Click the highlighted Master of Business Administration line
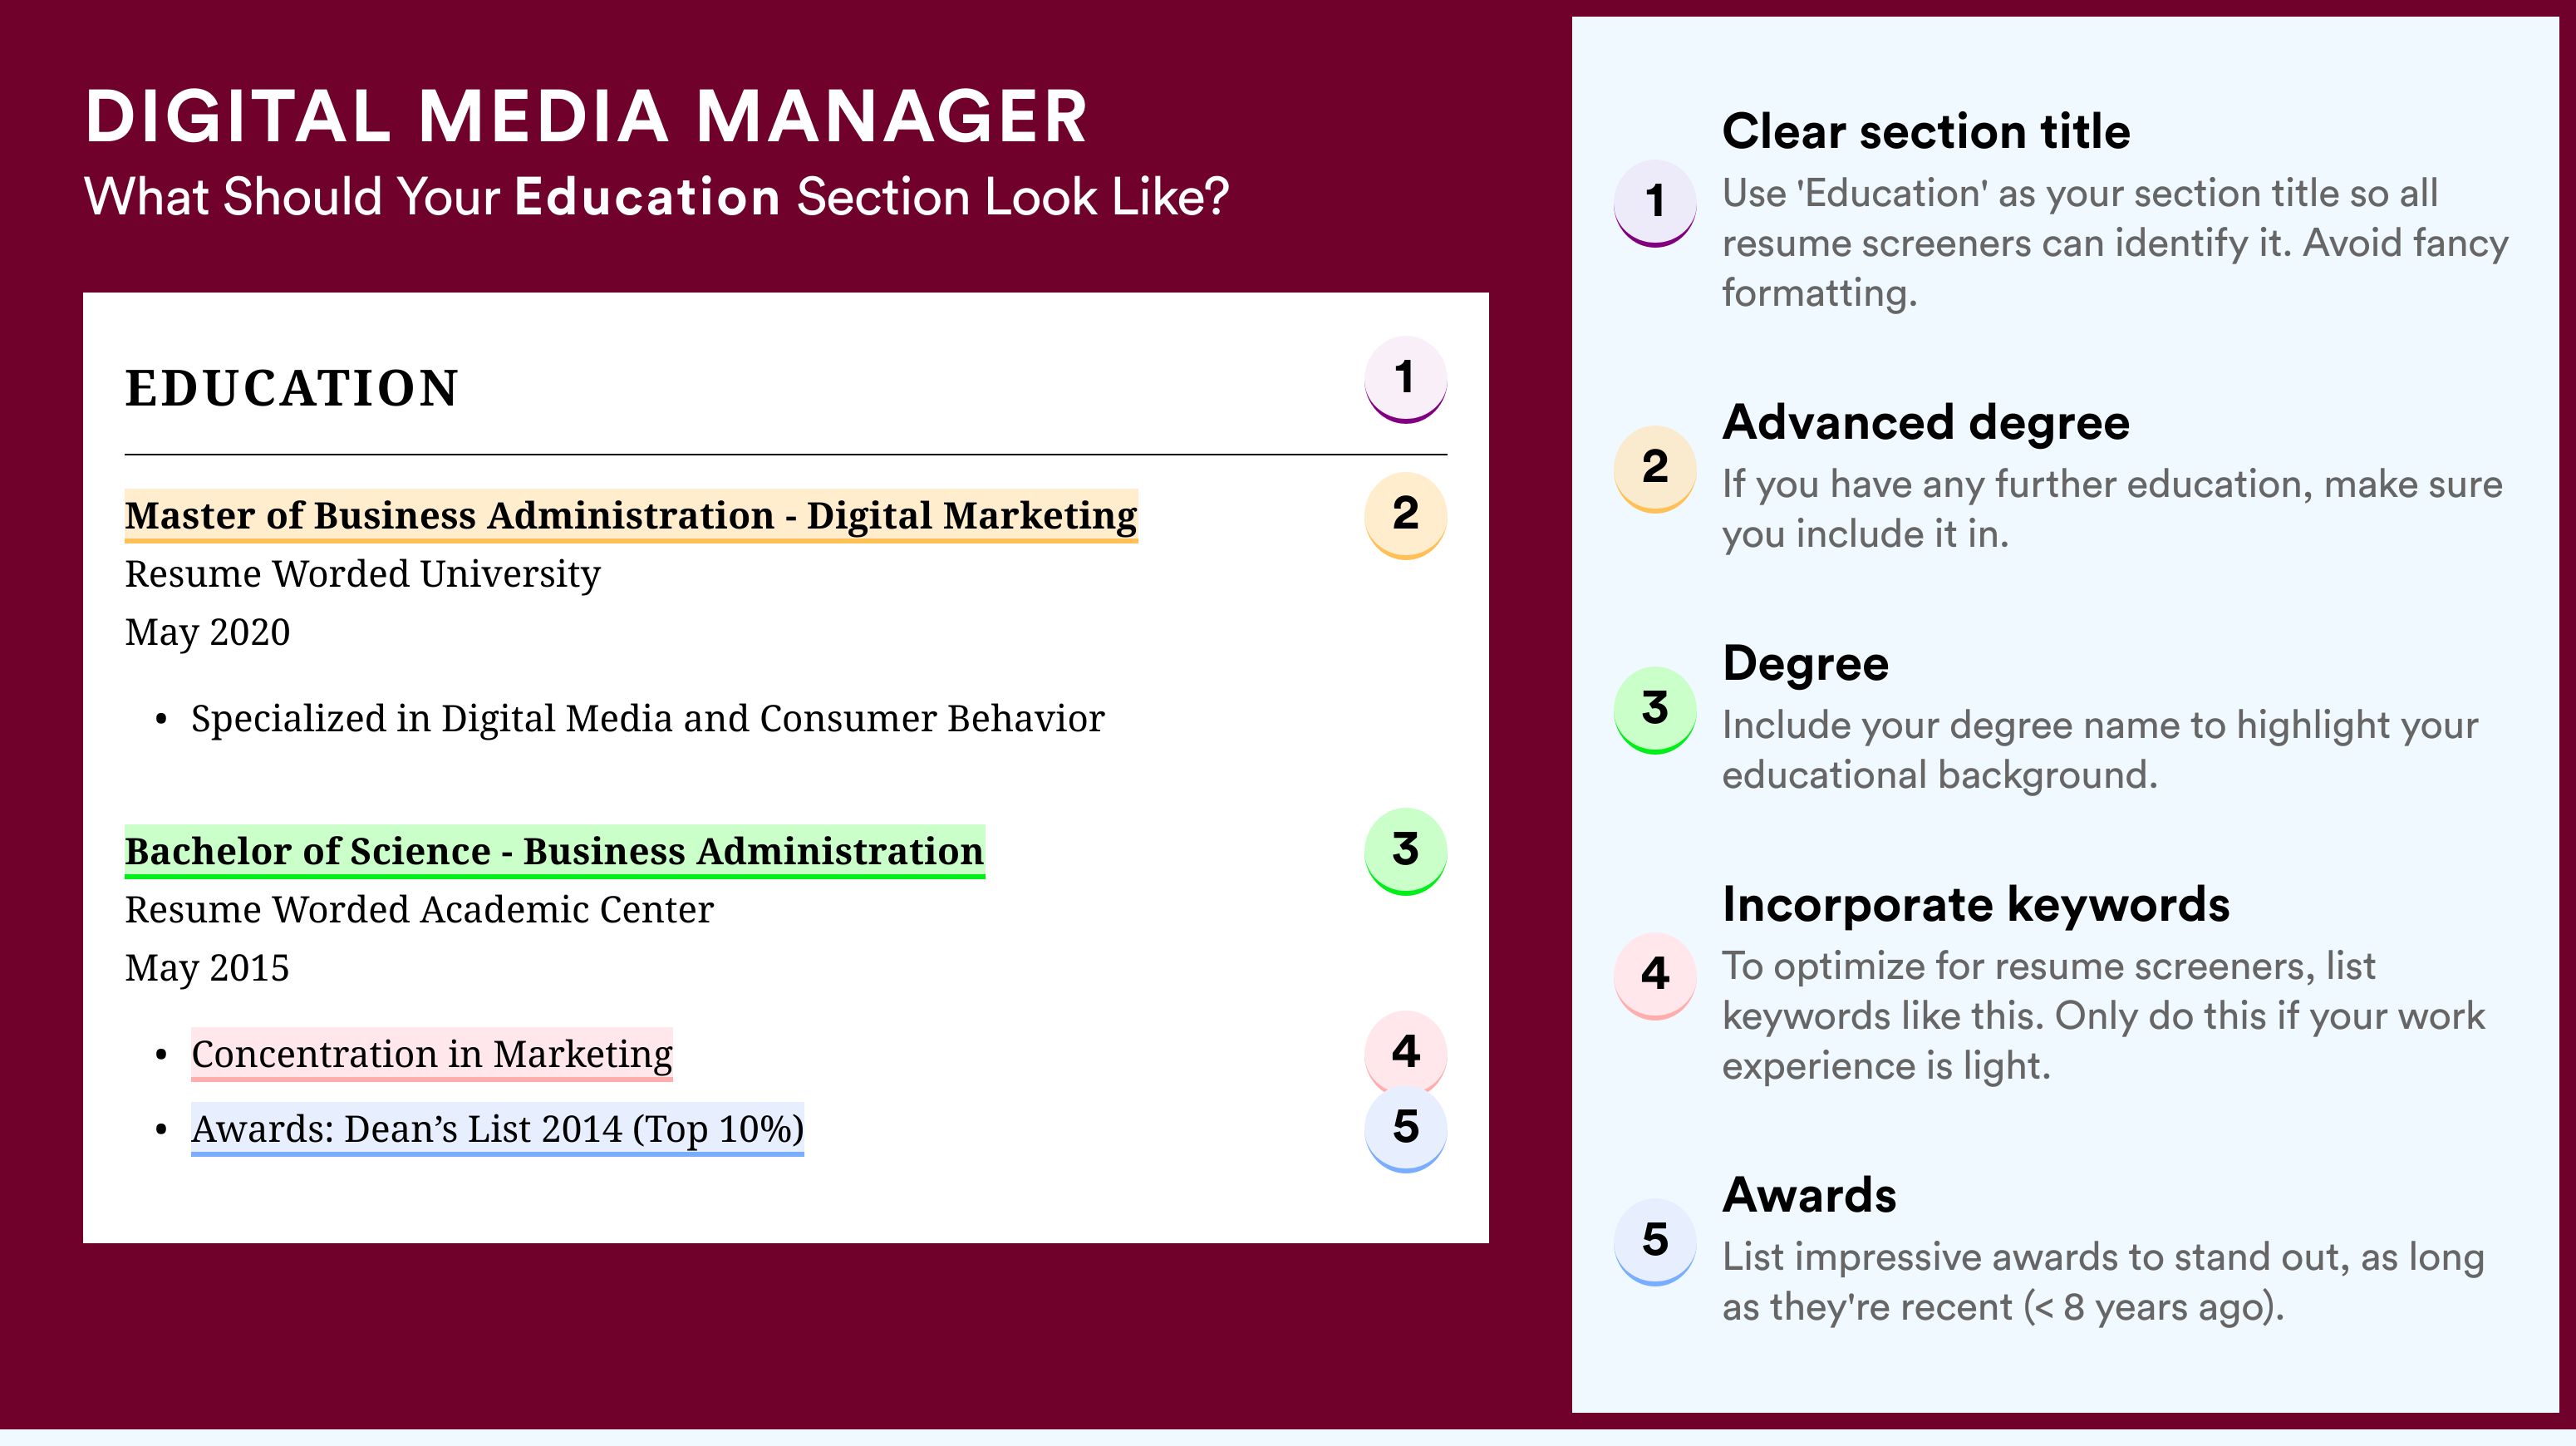This screenshot has width=2576, height=1446. click(631, 516)
